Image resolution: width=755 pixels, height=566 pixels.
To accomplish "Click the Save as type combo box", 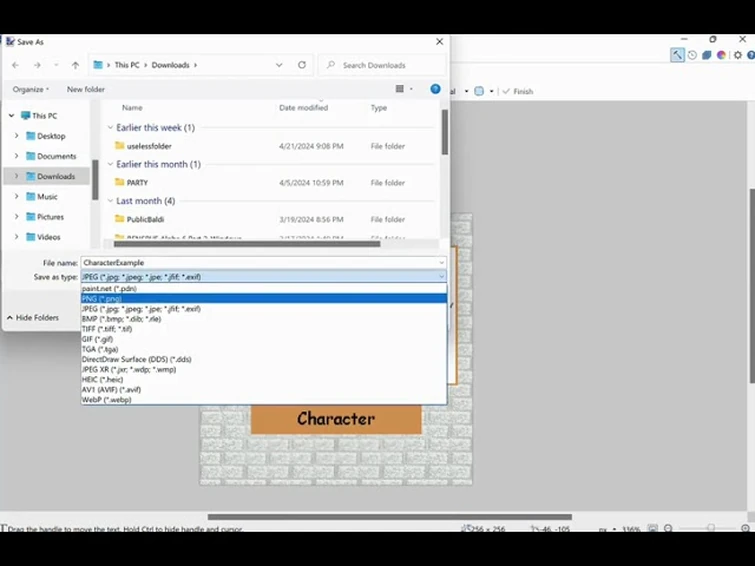I will pos(263,276).
